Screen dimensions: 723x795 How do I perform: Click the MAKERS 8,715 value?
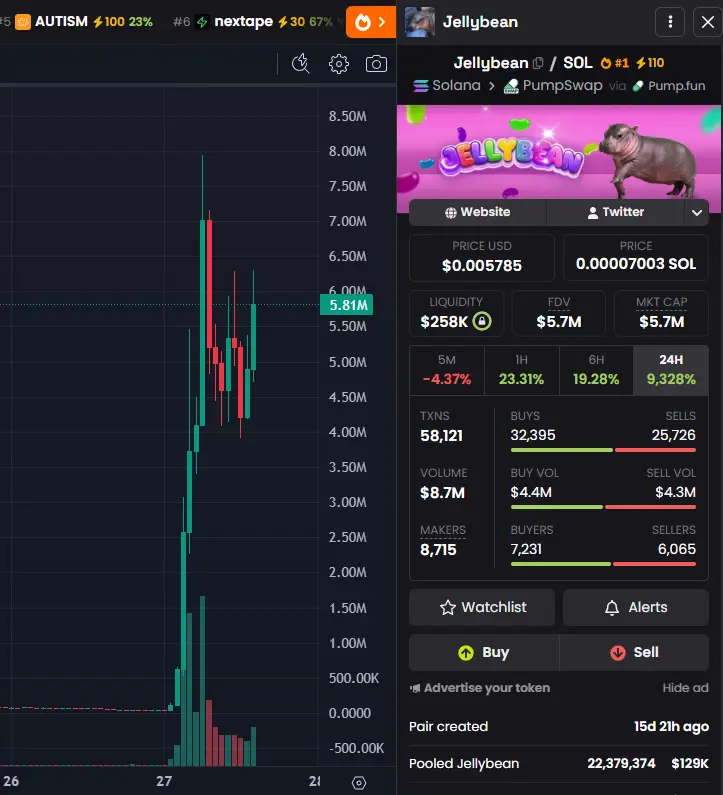(x=439, y=550)
